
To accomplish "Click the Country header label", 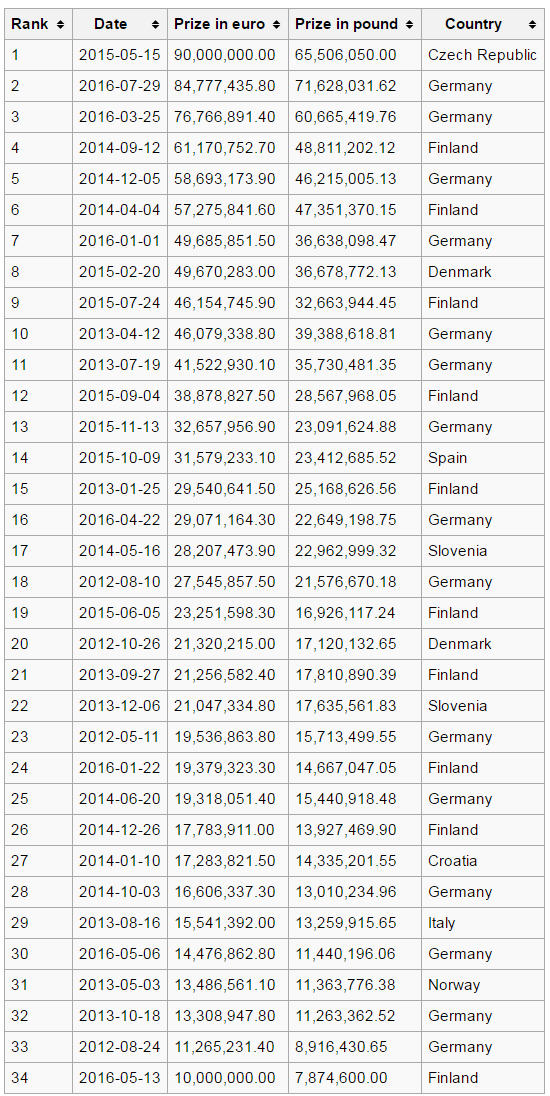I will point(473,24).
